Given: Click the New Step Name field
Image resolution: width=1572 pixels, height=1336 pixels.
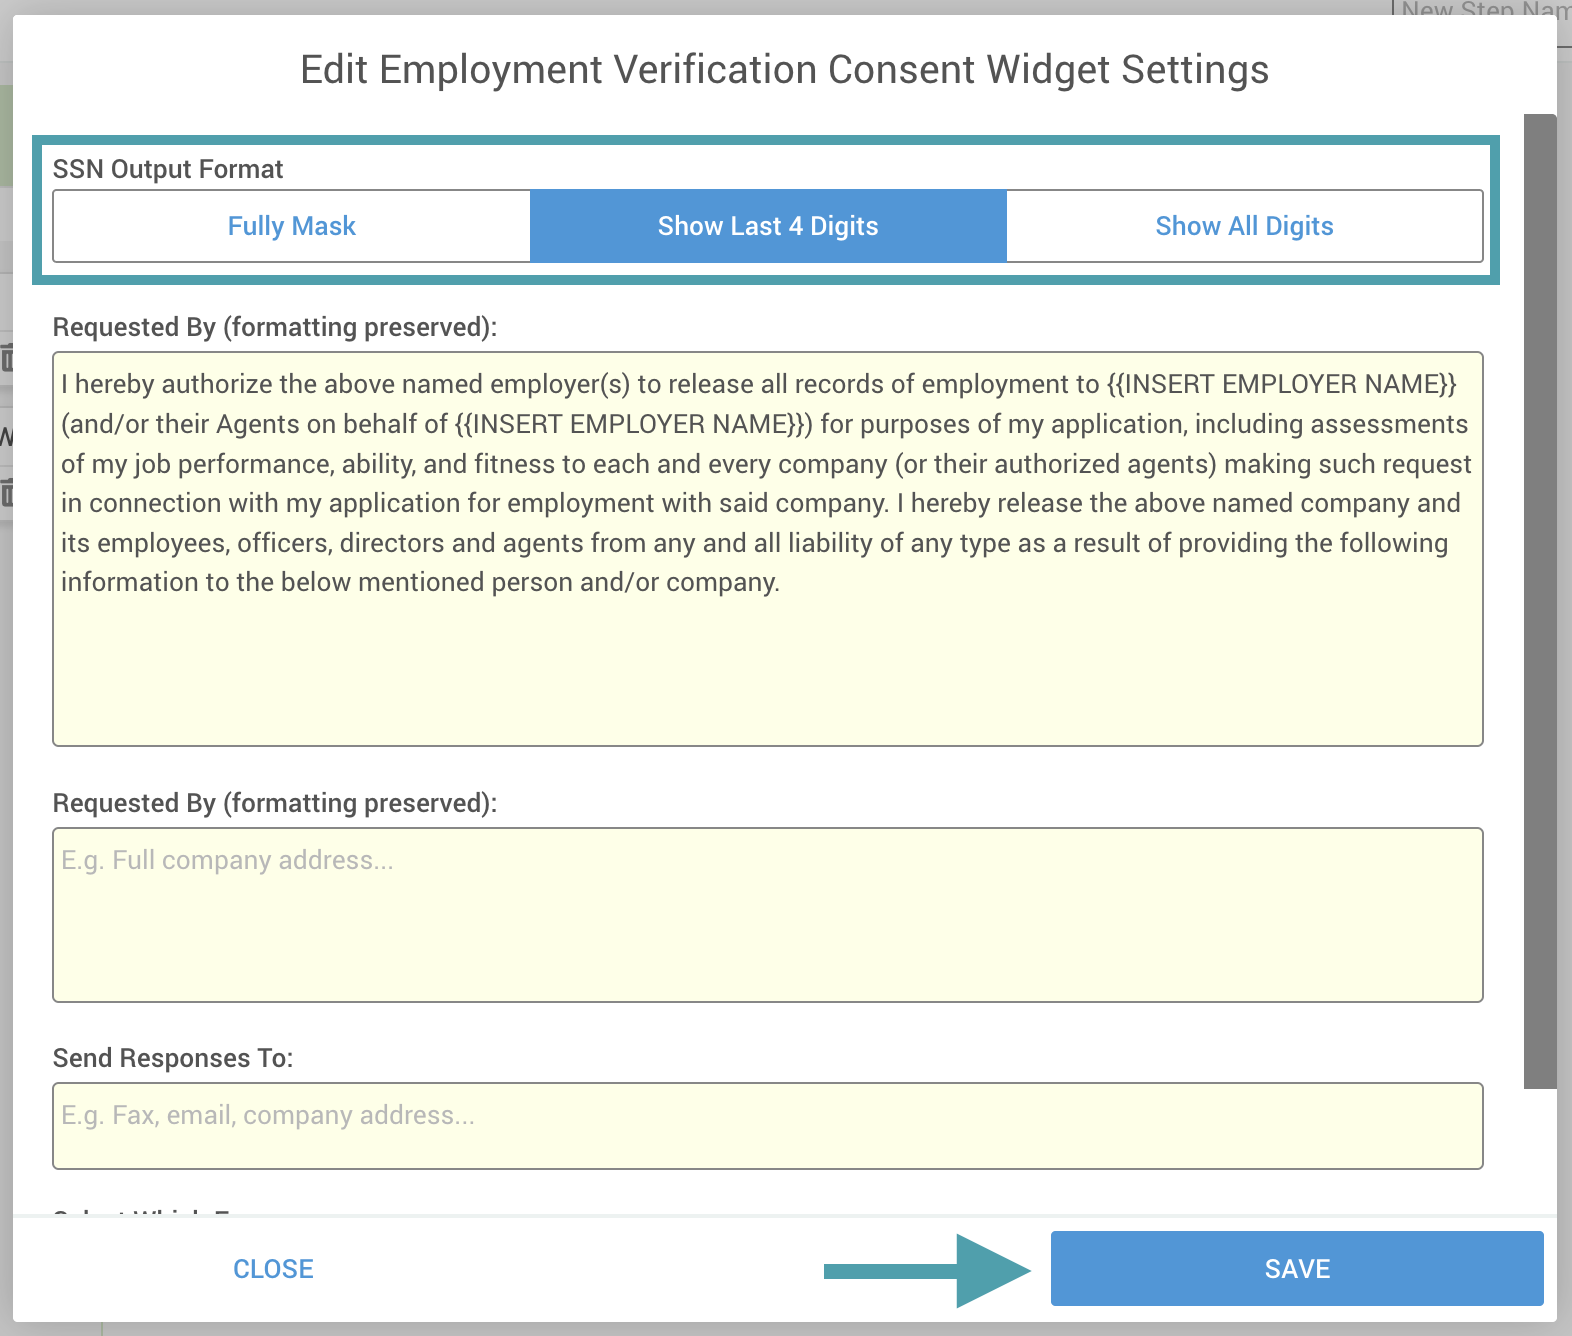Looking at the screenshot, I should (x=1482, y=8).
